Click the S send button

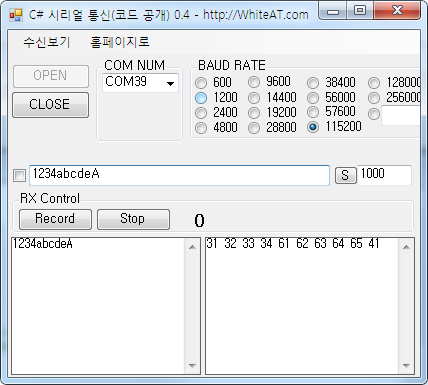pos(345,175)
